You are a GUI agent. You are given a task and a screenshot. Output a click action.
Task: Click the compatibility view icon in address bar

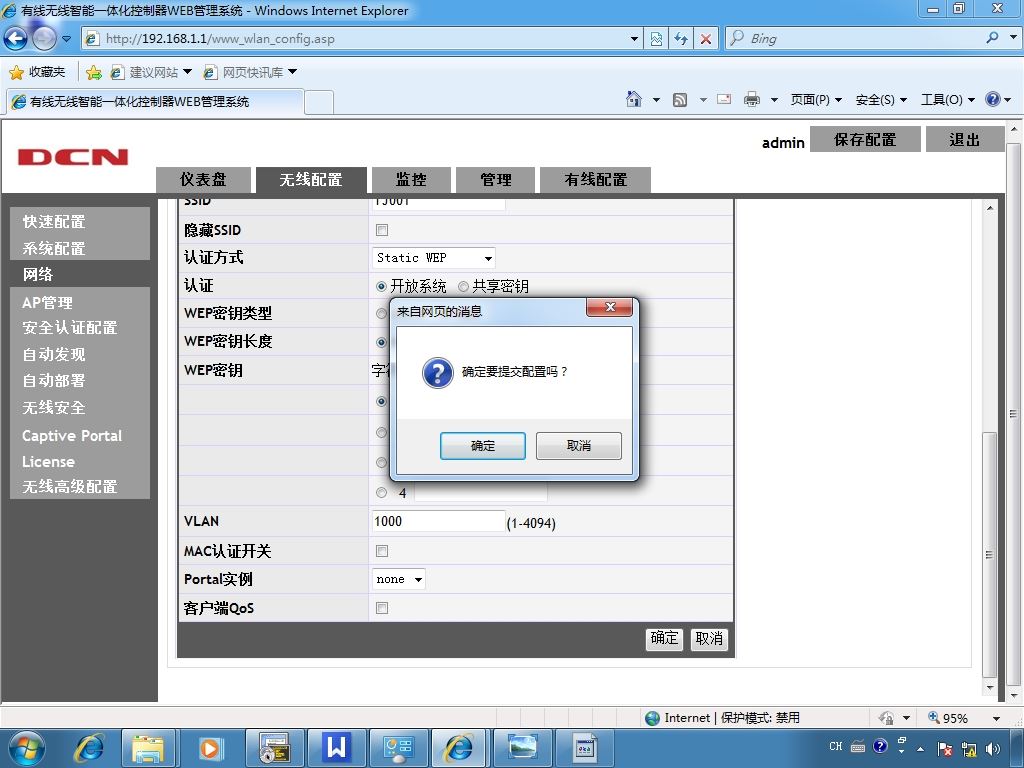click(656, 39)
